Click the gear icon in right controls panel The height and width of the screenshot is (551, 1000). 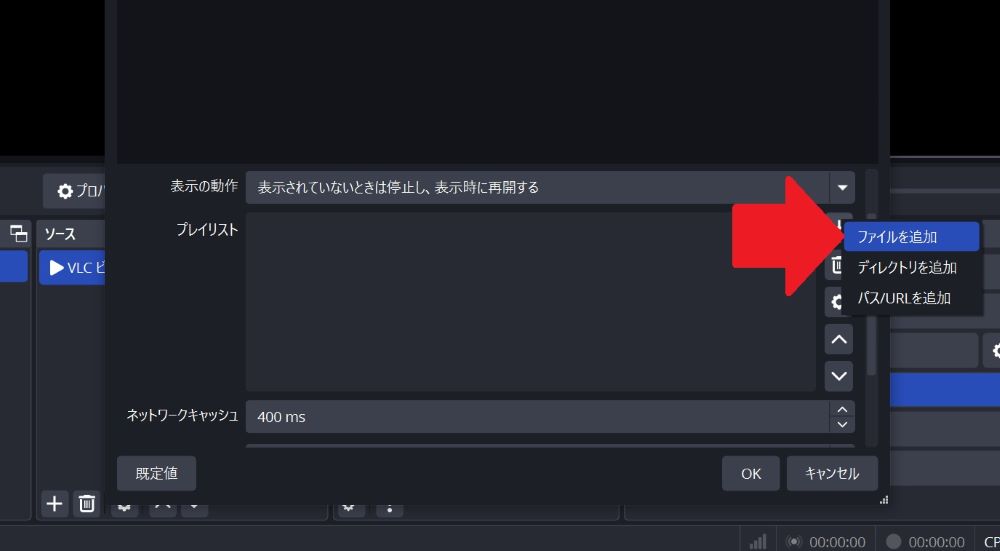click(x=995, y=351)
